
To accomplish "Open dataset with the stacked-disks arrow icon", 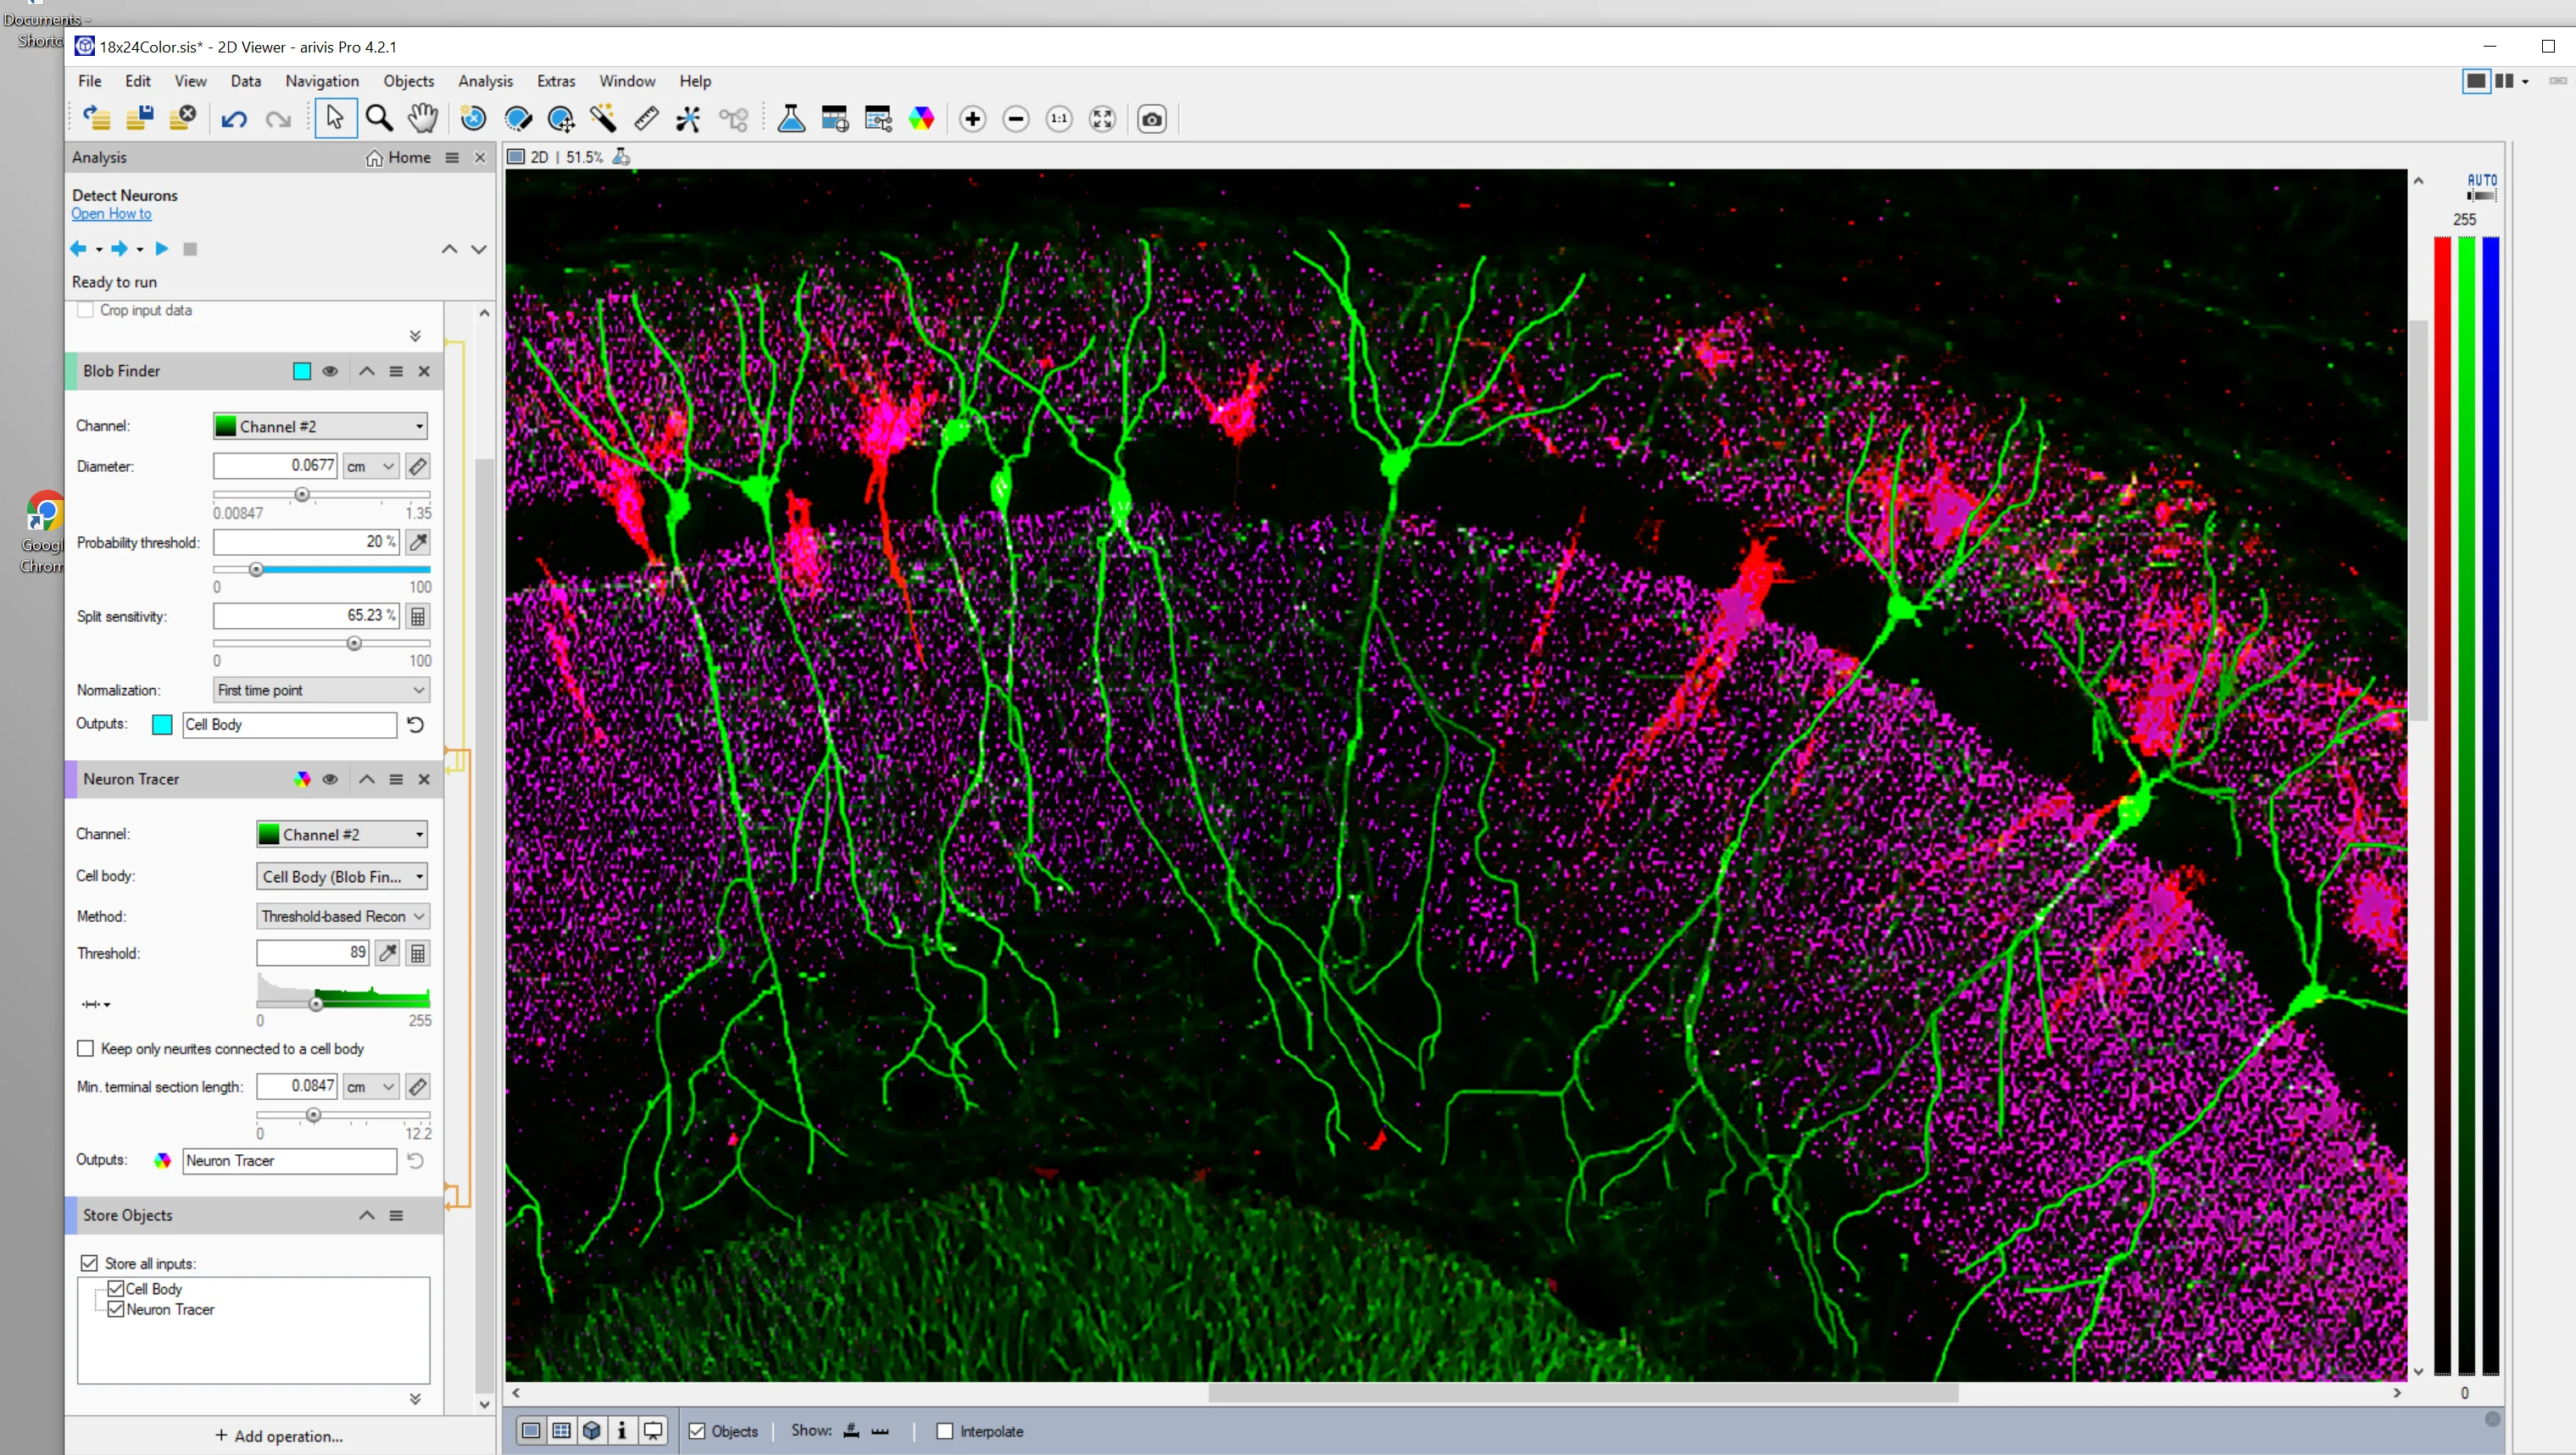I will [x=97, y=119].
